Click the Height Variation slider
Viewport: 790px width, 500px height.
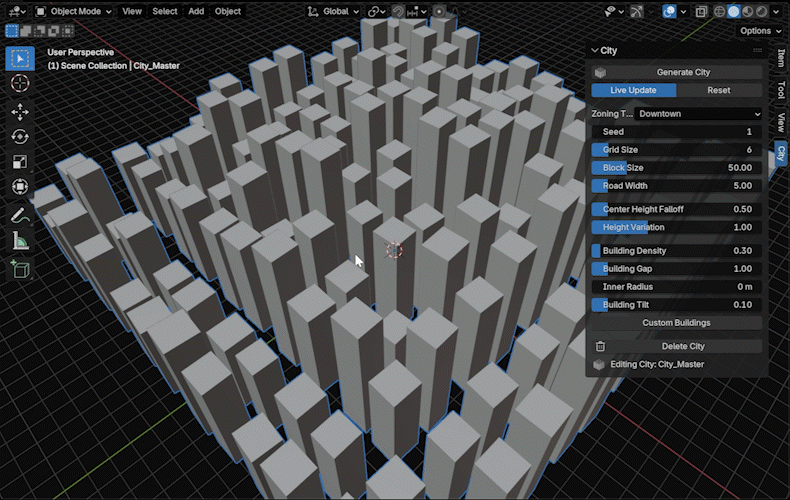click(x=677, y=227)
